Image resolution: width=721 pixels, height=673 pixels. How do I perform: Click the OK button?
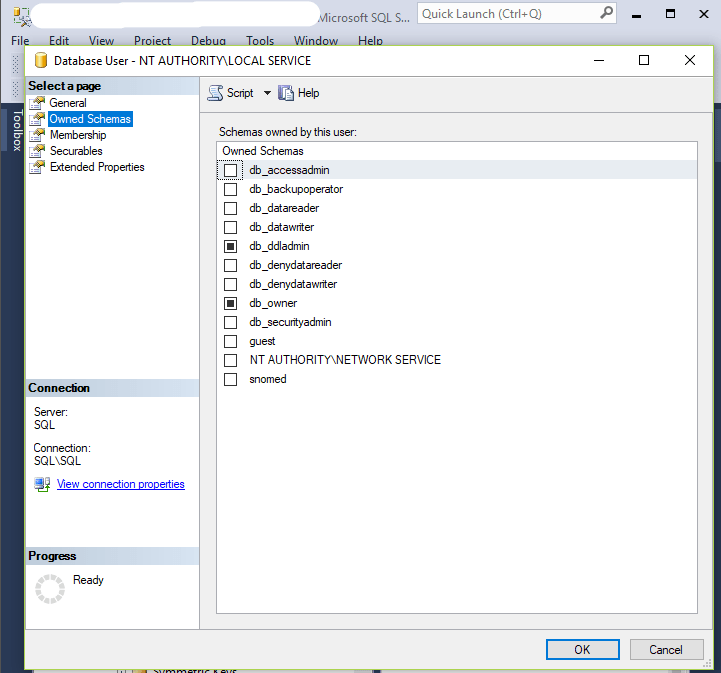[583, 650]
